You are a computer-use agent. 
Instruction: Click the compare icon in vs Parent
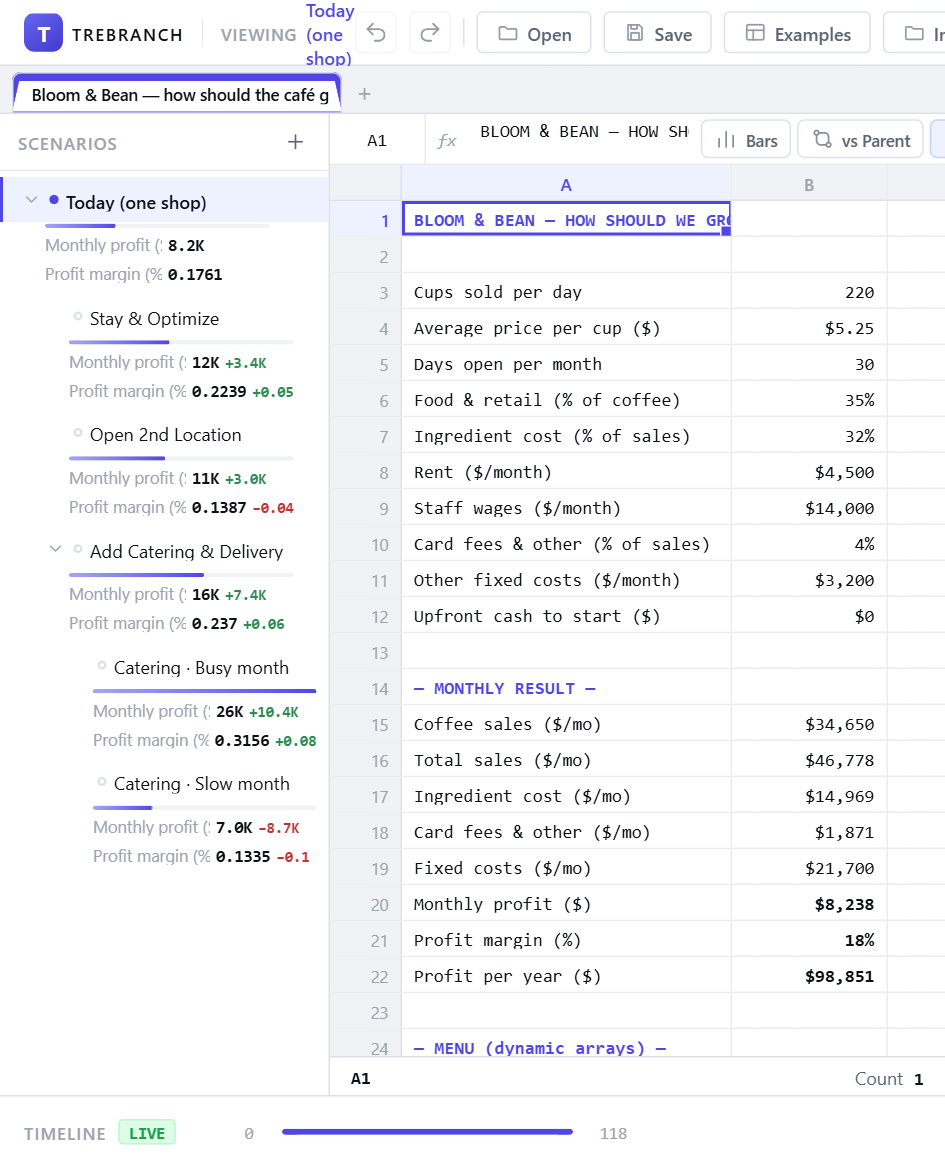[x=822, y=139]
